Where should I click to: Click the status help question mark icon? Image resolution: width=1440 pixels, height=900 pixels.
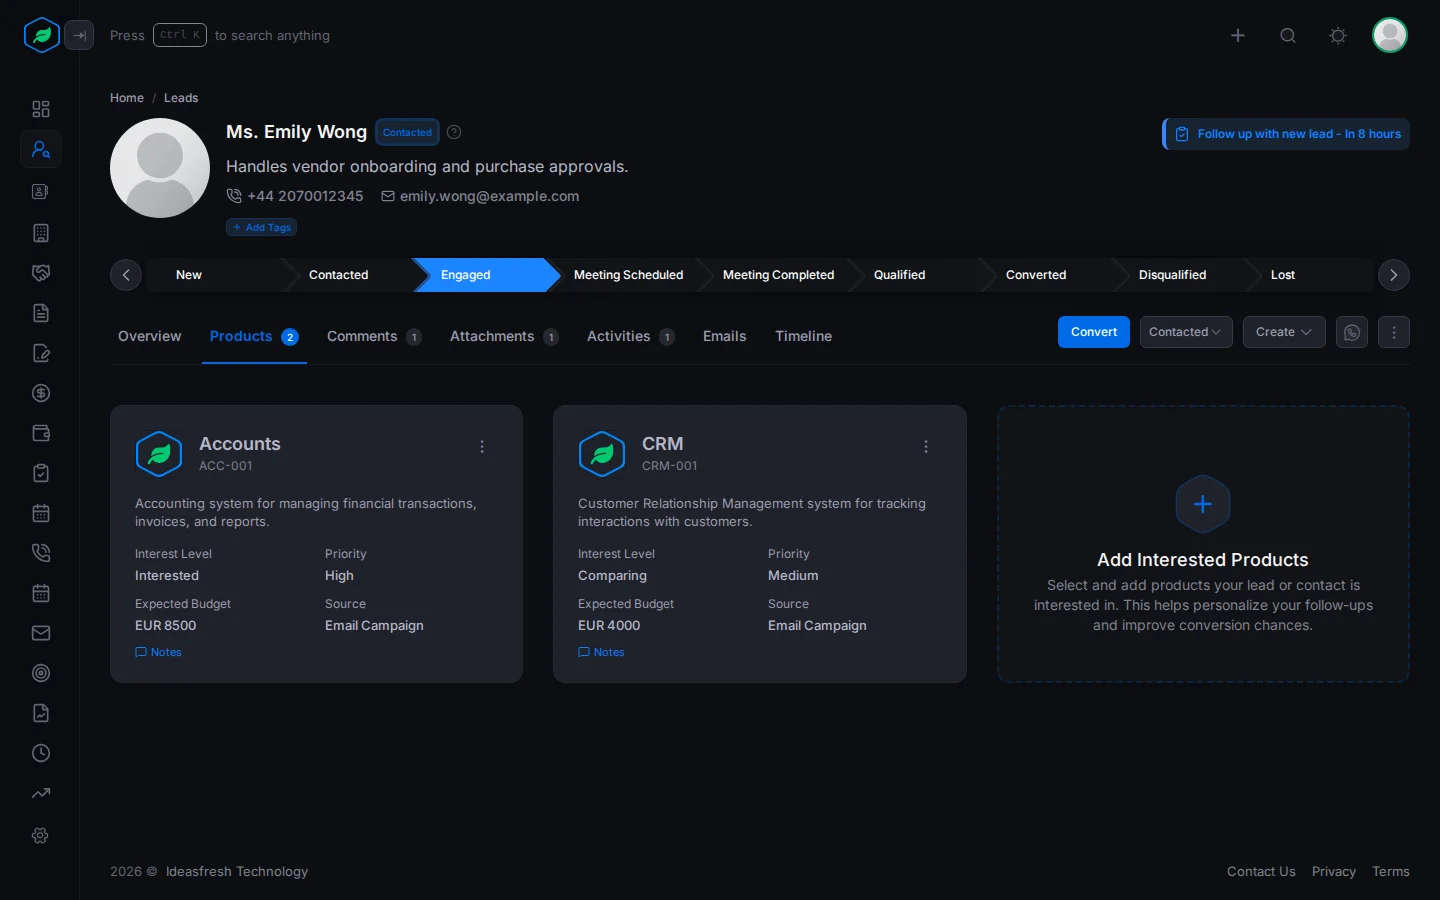pos(454,132)
